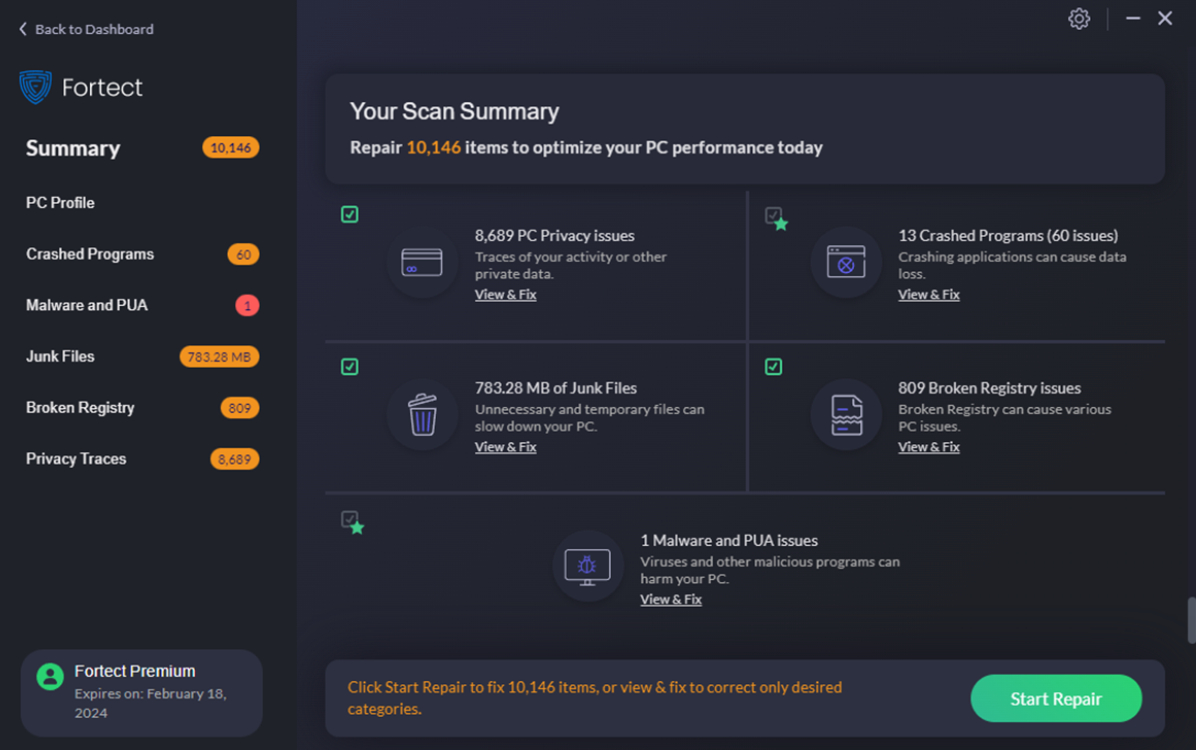Toggle the Broken Registry issues checkbox
This screenshot has height=750, width=1196.
point(773,366)
